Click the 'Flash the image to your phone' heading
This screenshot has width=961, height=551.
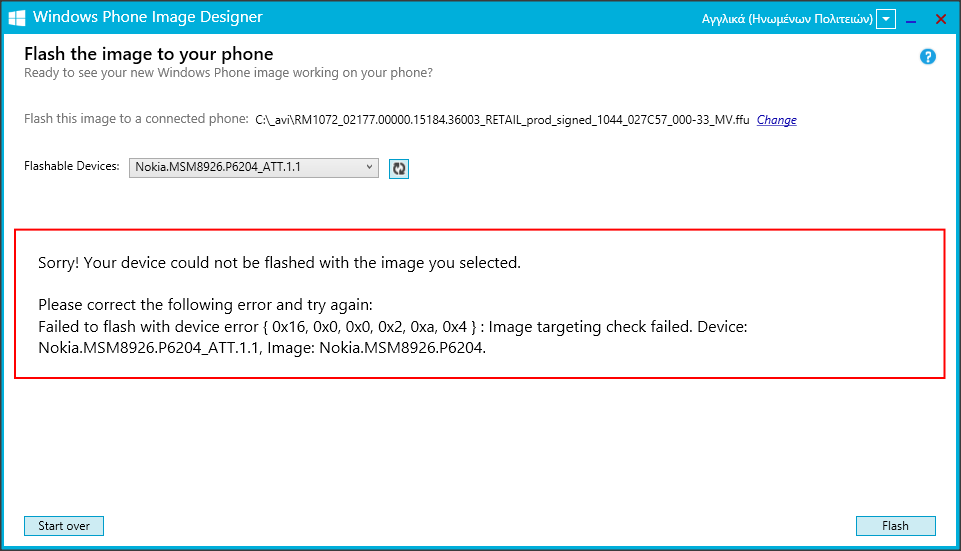149,54
